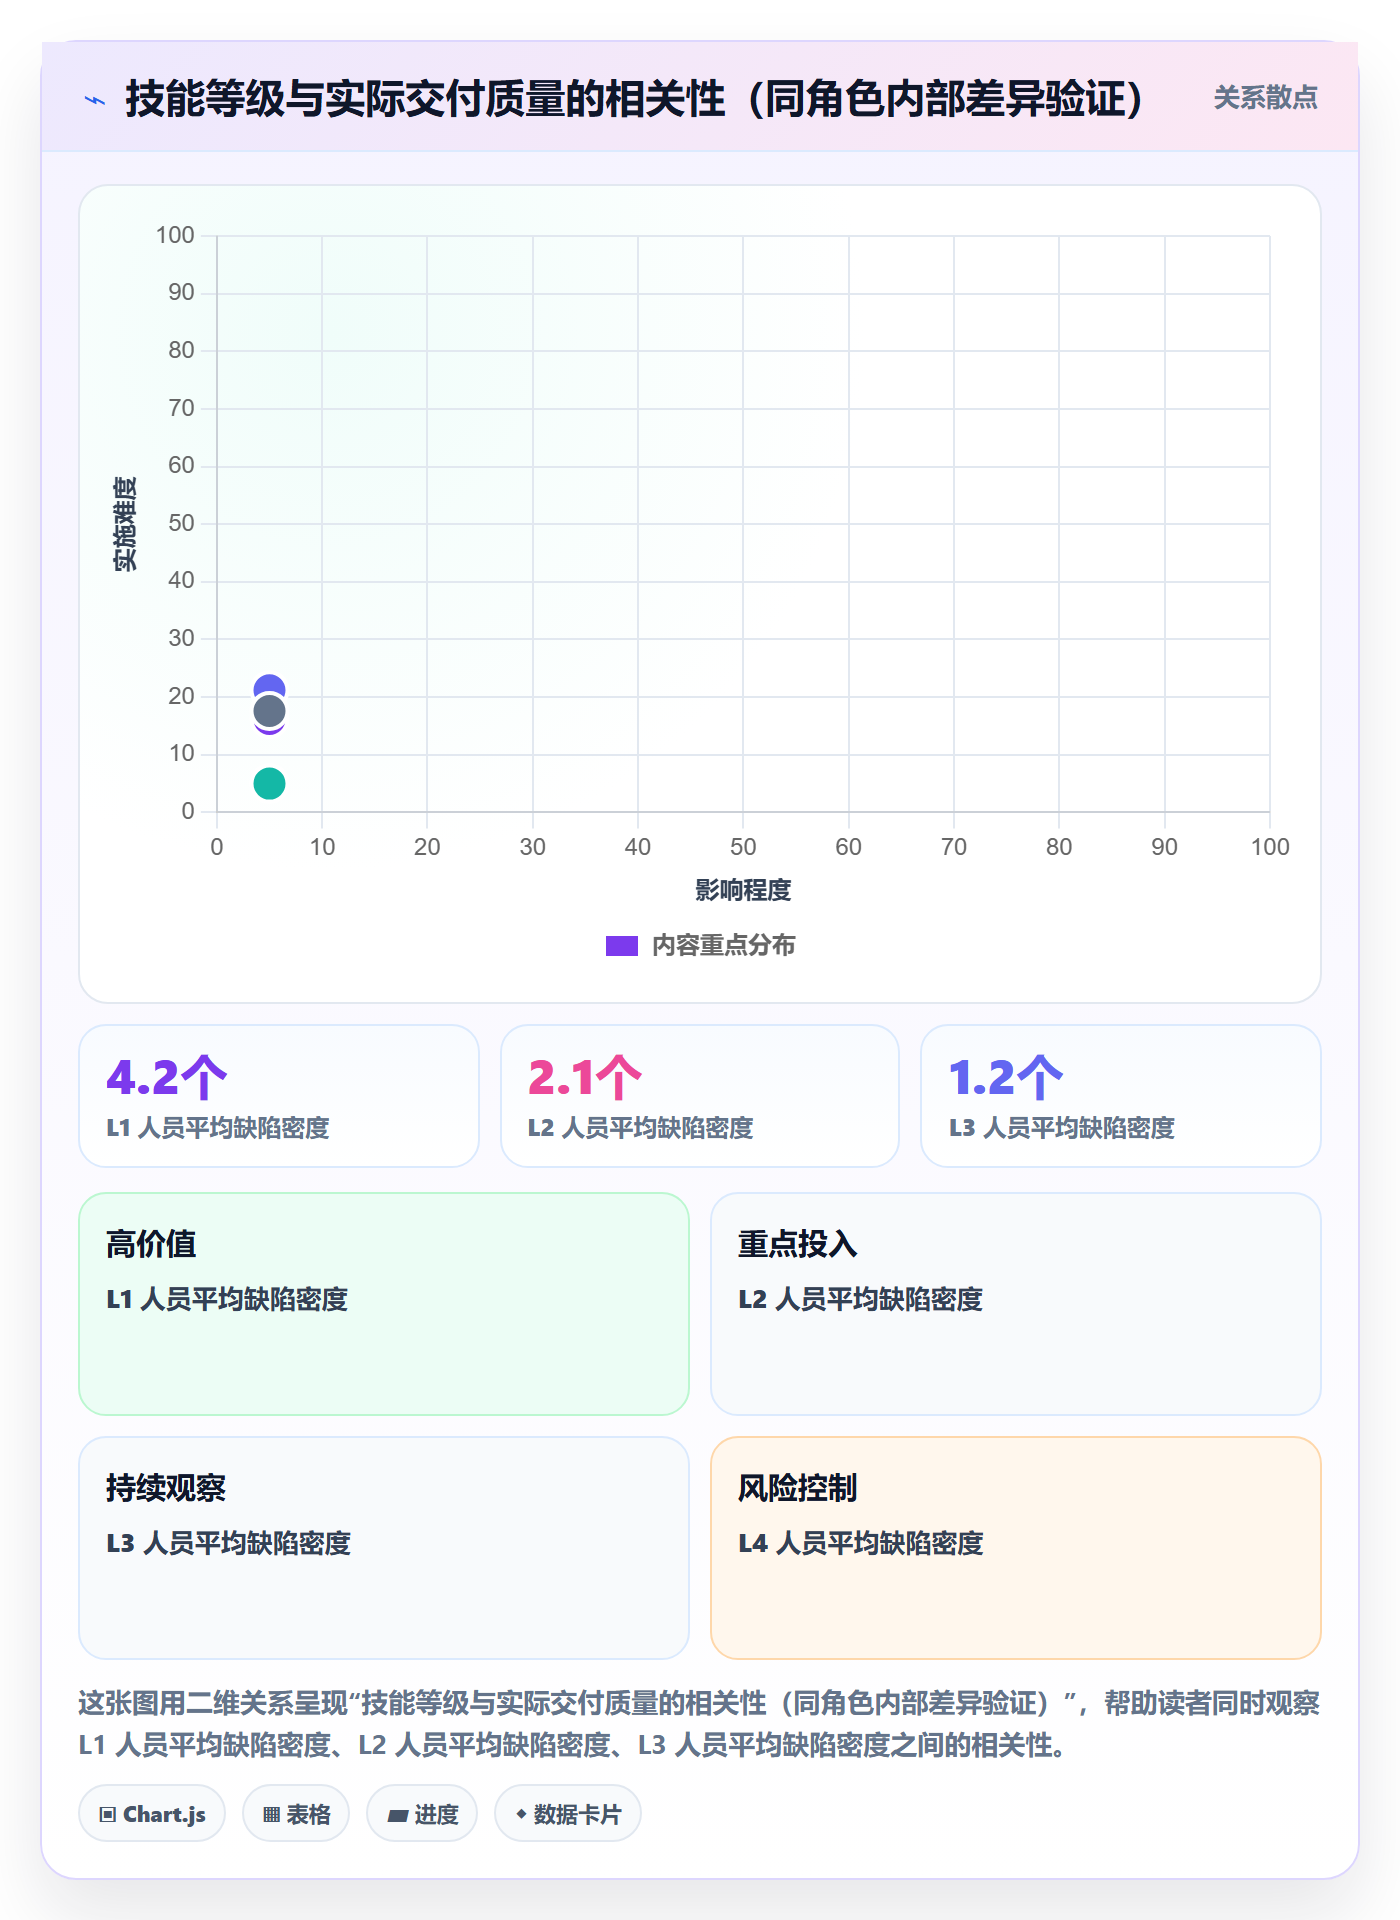Click the y-axis tick label 70

tap(181, 408)
